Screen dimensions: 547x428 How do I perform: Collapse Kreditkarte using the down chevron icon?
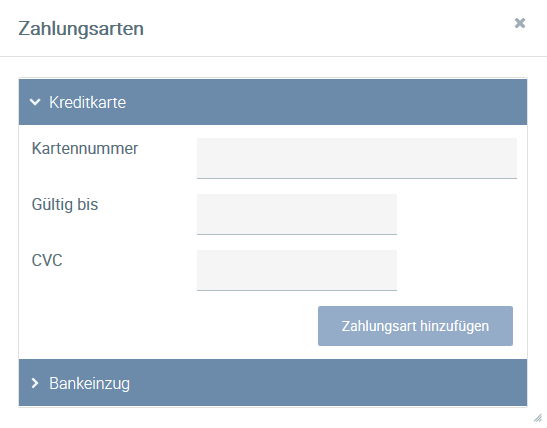pos(35,102)
